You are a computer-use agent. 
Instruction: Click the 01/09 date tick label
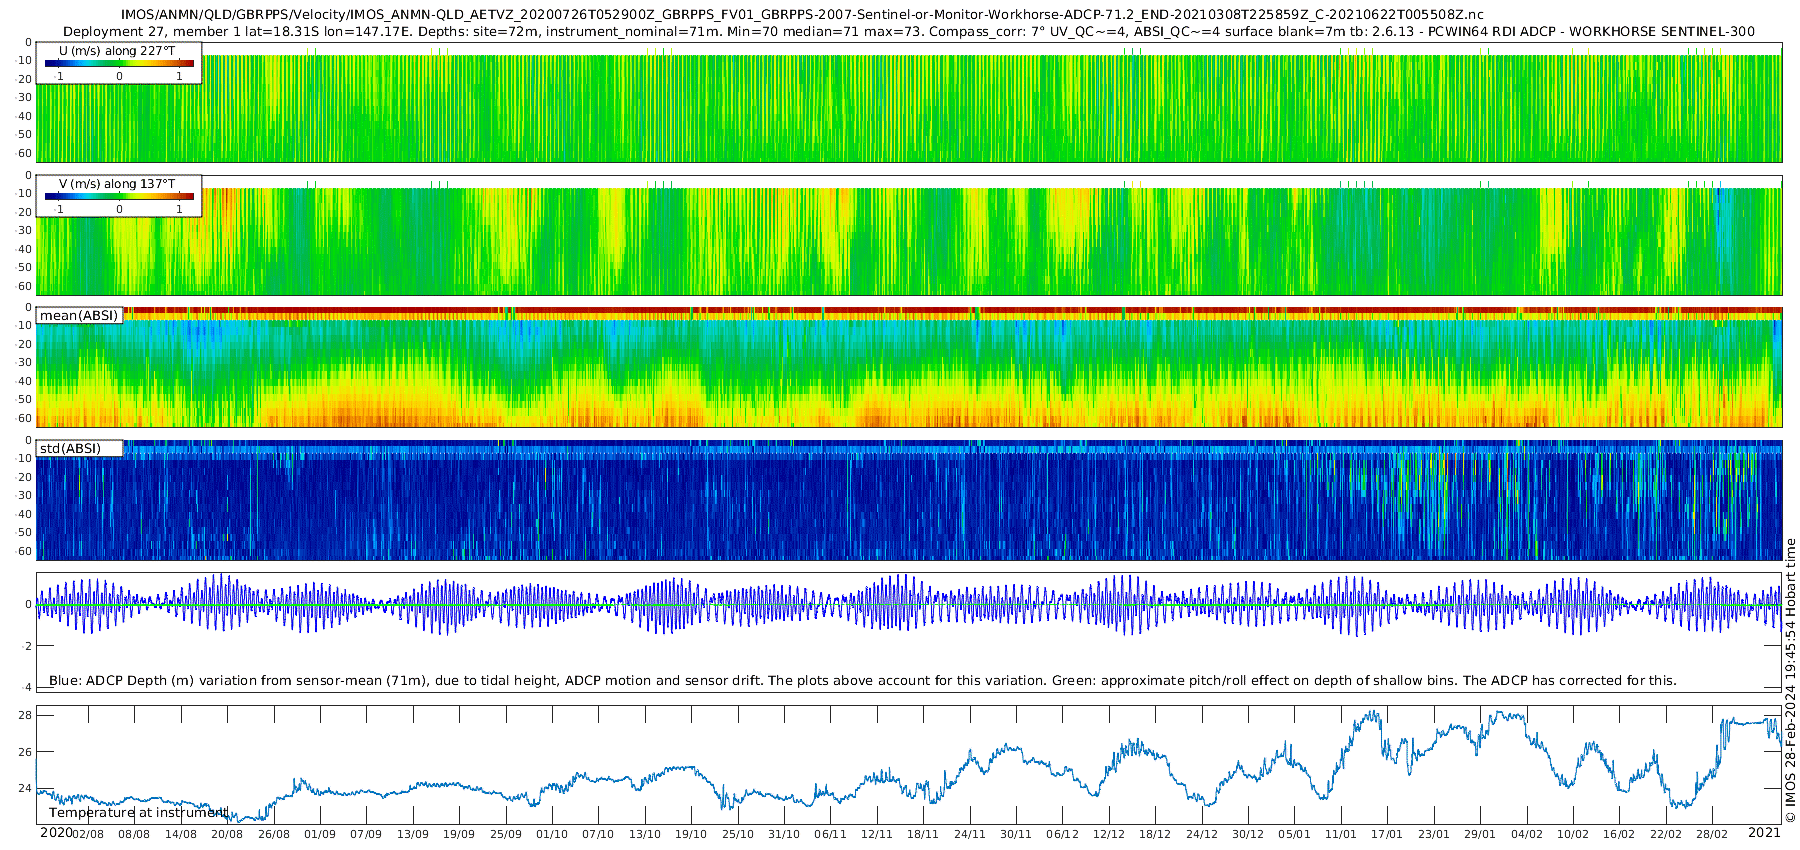tap(319, 834)
